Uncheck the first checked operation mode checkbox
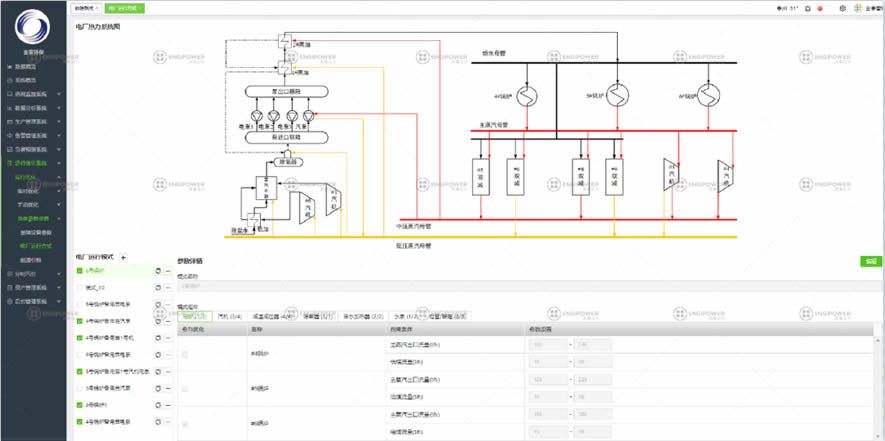Screen dimensions: 885x441 [x=80, y=270]
